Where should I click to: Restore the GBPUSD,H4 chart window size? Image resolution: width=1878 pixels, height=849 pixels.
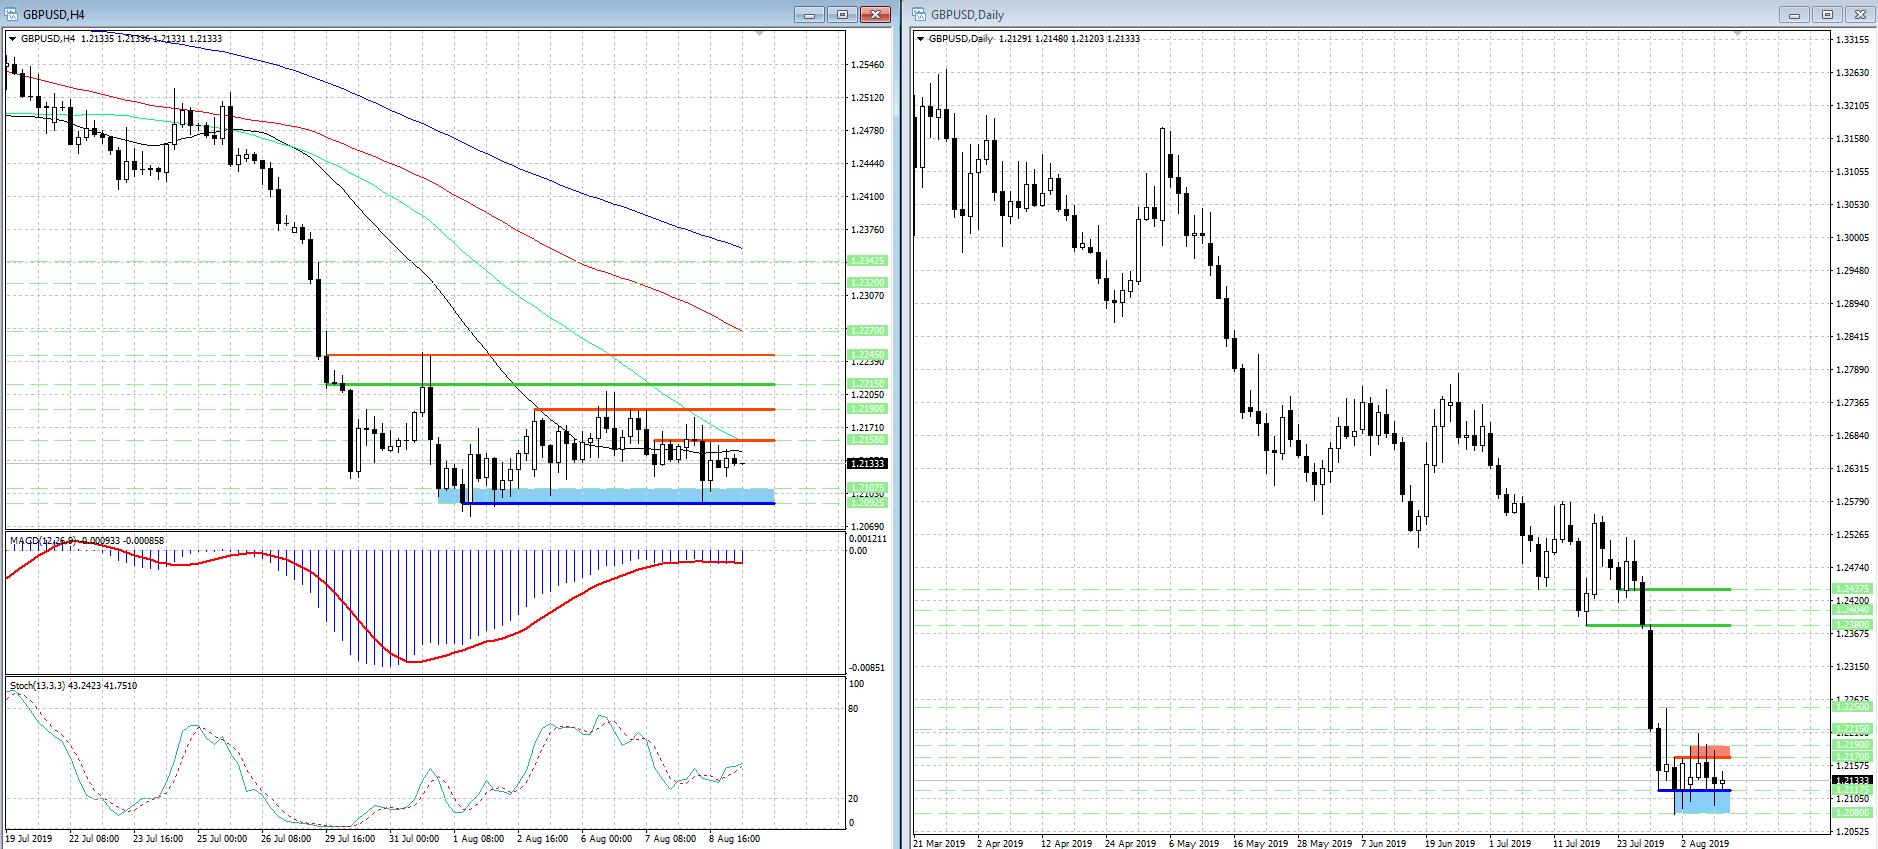[x=842, y=14]
